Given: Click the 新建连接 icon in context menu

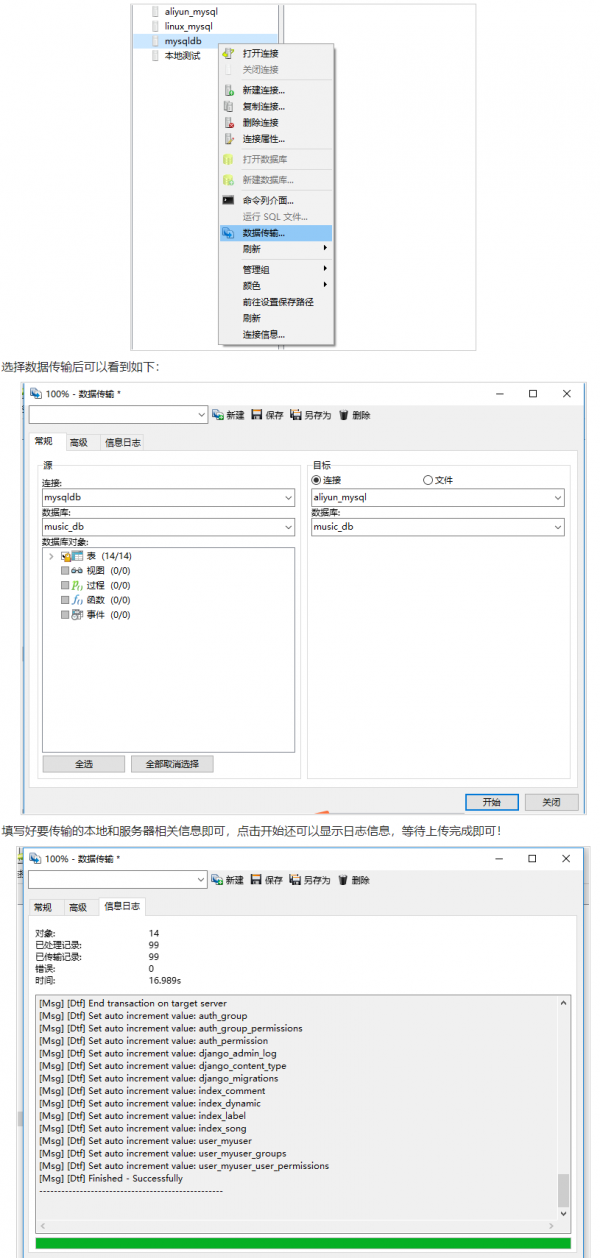Looking at the screenshot, I should (228, 90).
